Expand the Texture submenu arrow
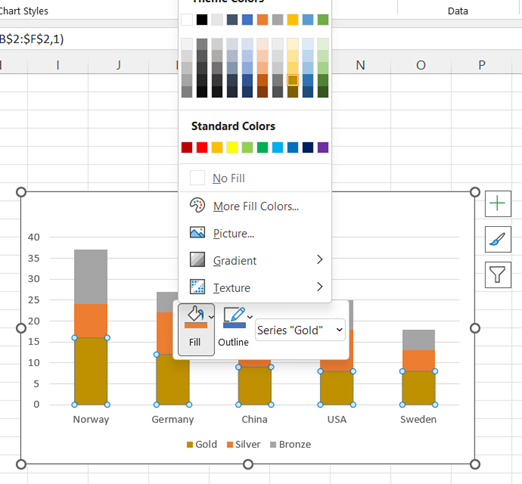Screen dimensions: 522x484 click(x=320, y=286)
